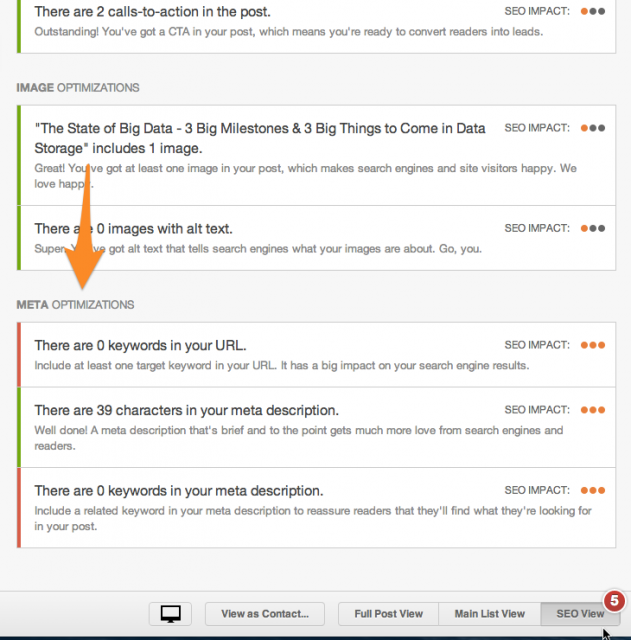The height and width of the screenshot is (640, 631).
Task: Click the desktop monitor preview icon button
Action: 170,613
